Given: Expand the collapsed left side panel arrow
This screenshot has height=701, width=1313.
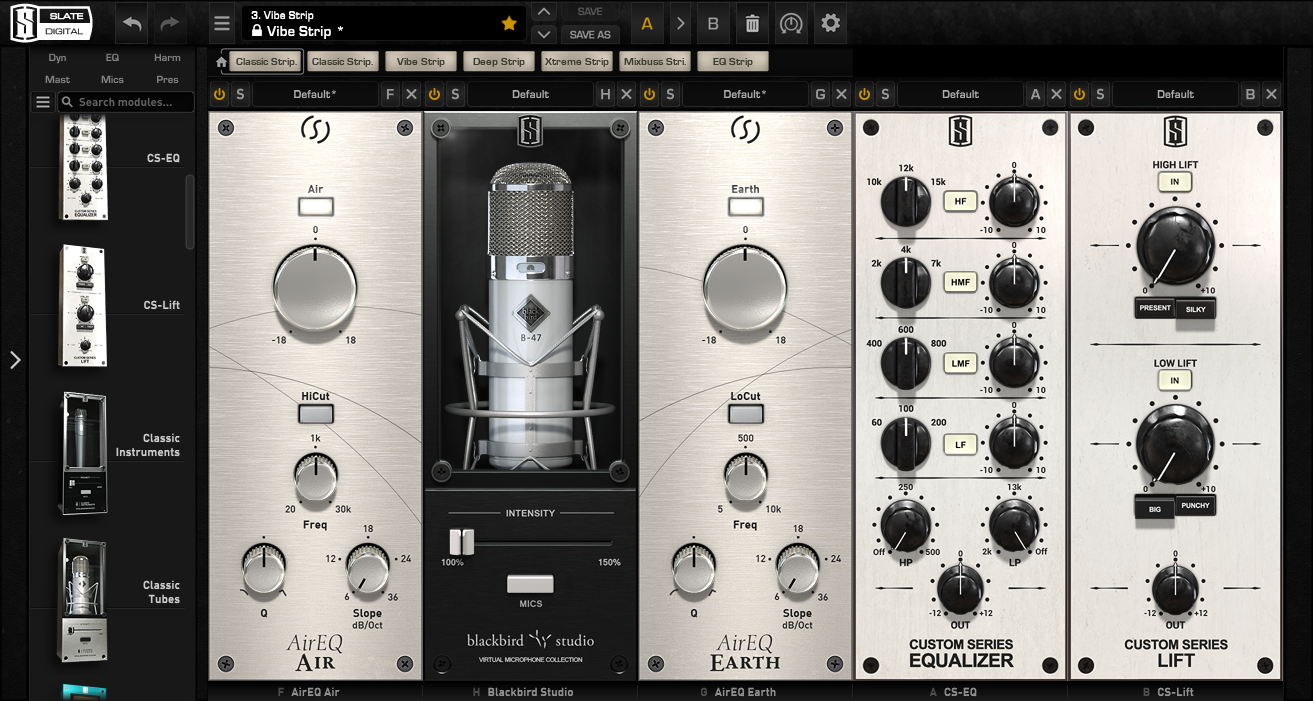Looking at the screenshot, I should 15,360.
